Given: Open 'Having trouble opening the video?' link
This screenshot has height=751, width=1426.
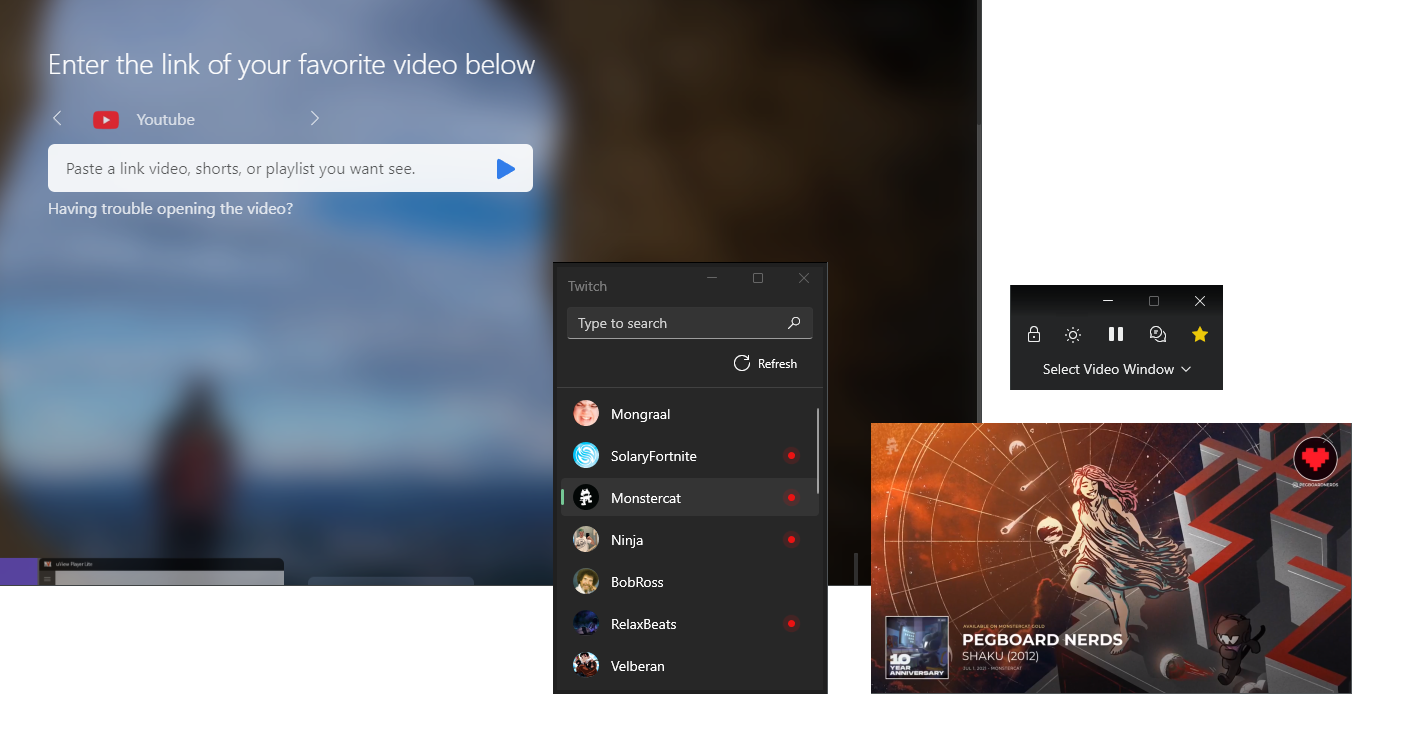Looking at the screenshot, I should (170, 209).
